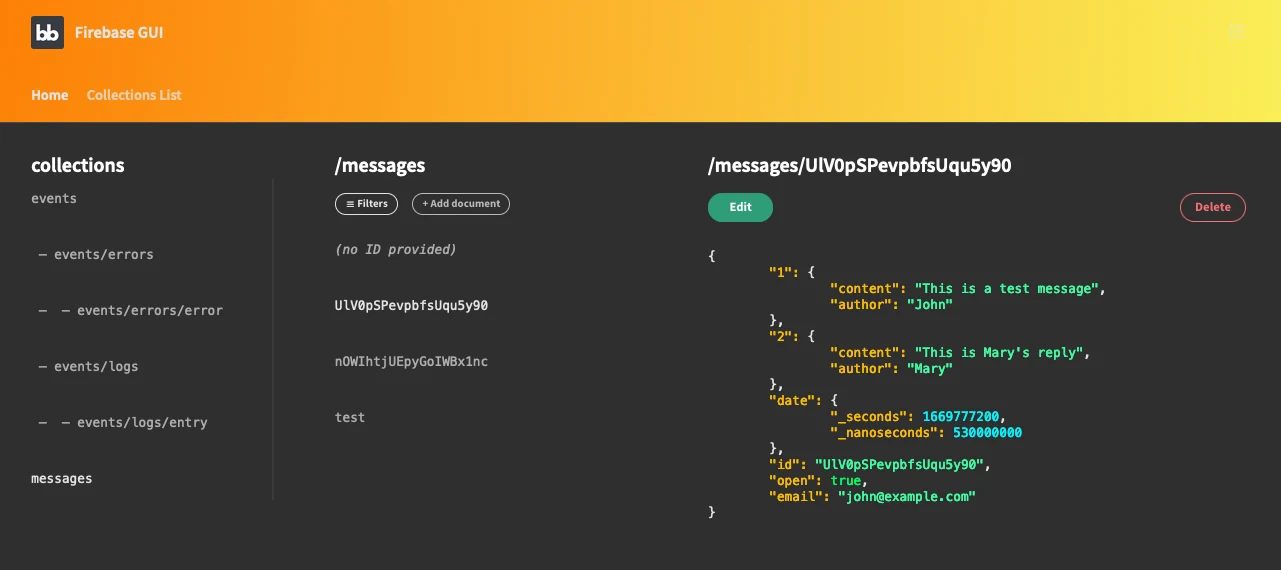Screen dimensions: 1281x570
Task: Click the email value john@example.com
Action: tap(906, 496)
